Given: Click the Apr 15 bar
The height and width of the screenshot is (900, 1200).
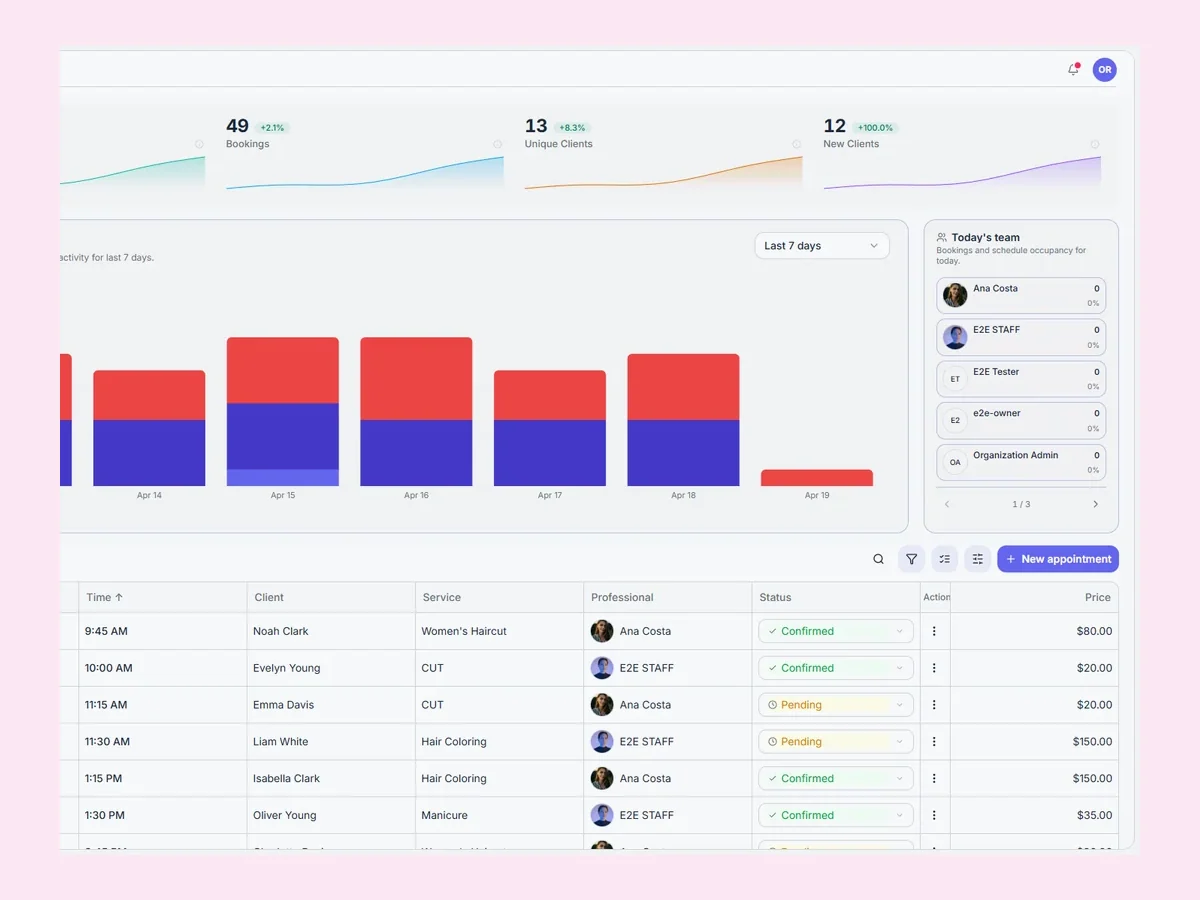Looking at the screenshot, I should (283, 411).
